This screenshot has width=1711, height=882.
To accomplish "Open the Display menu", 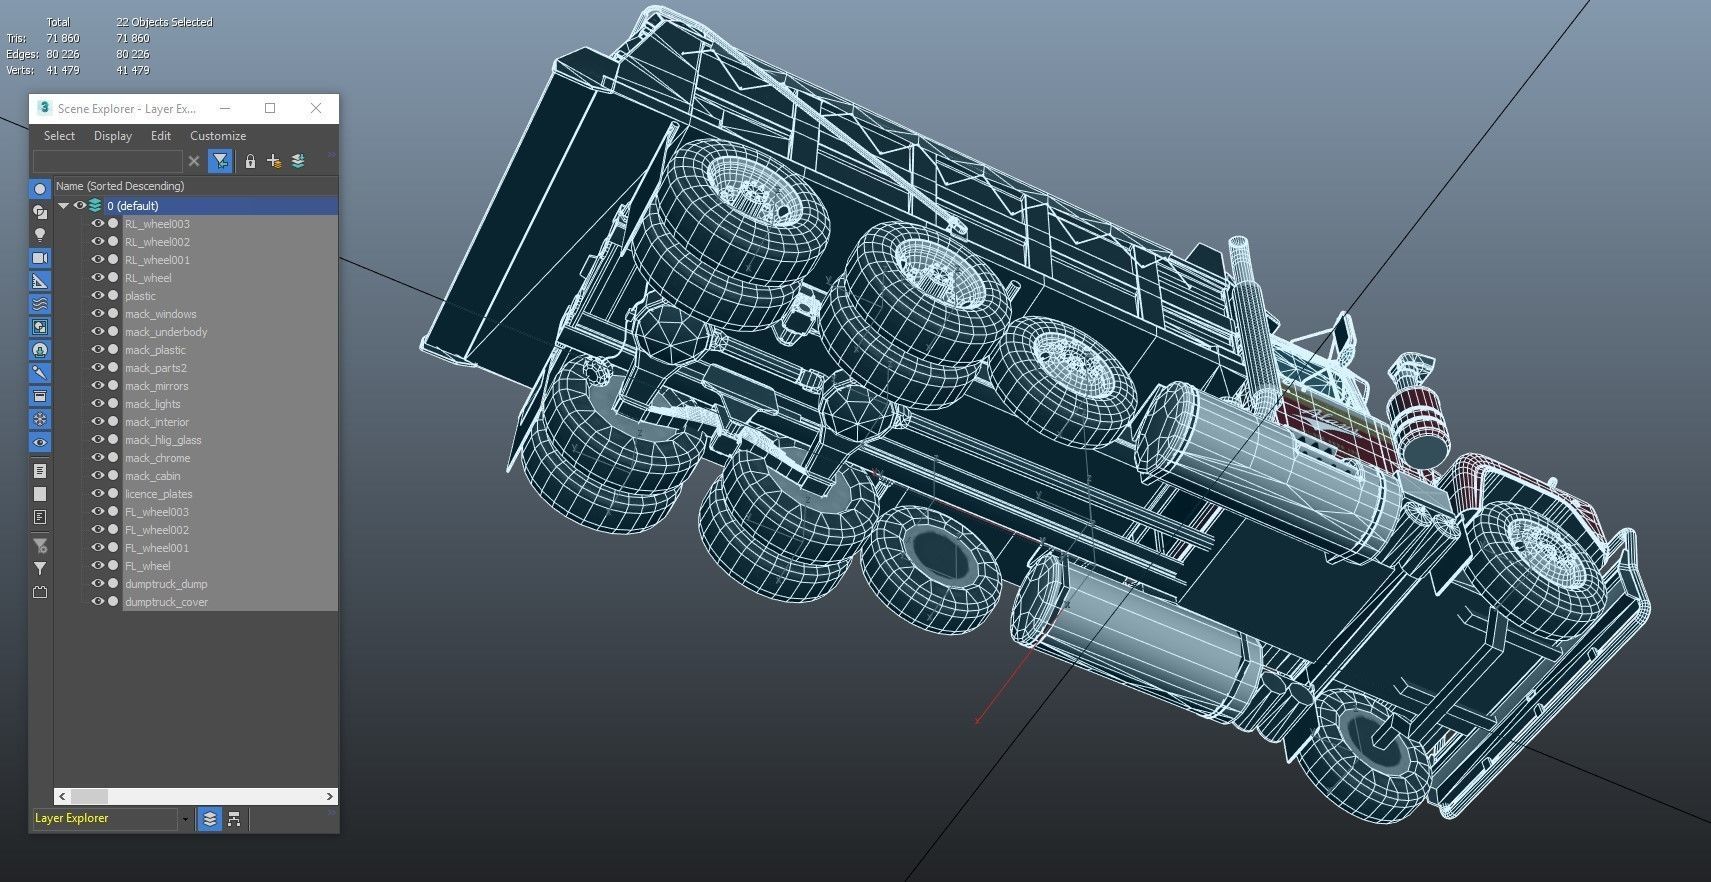I will [x=113, y=136].
